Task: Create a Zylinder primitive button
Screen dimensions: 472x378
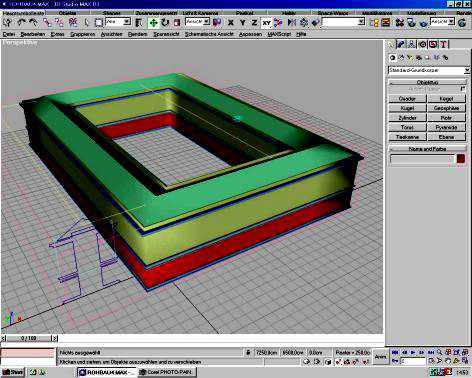Action: tap(407, 118)
